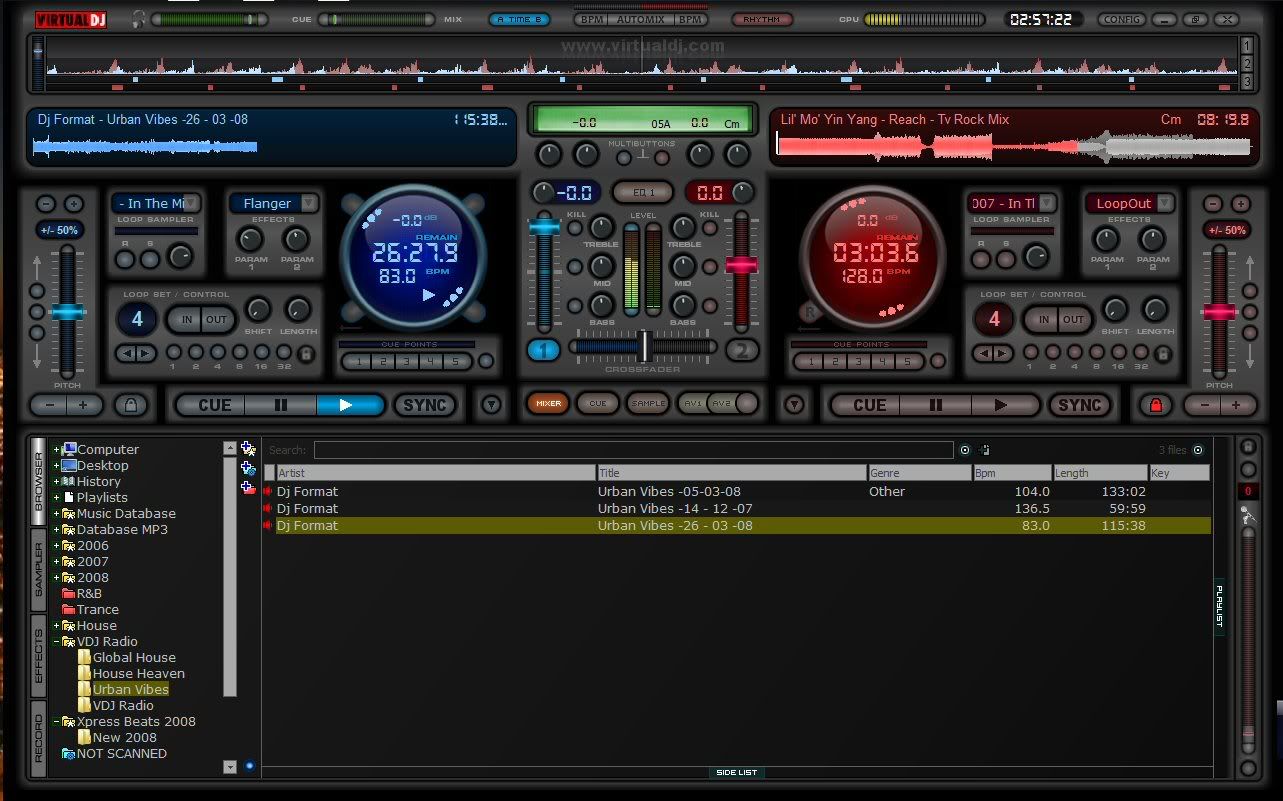This screenshot has height=801, width=1283.
Task: Select the House Heaven folder
Action: pos(139,674)
